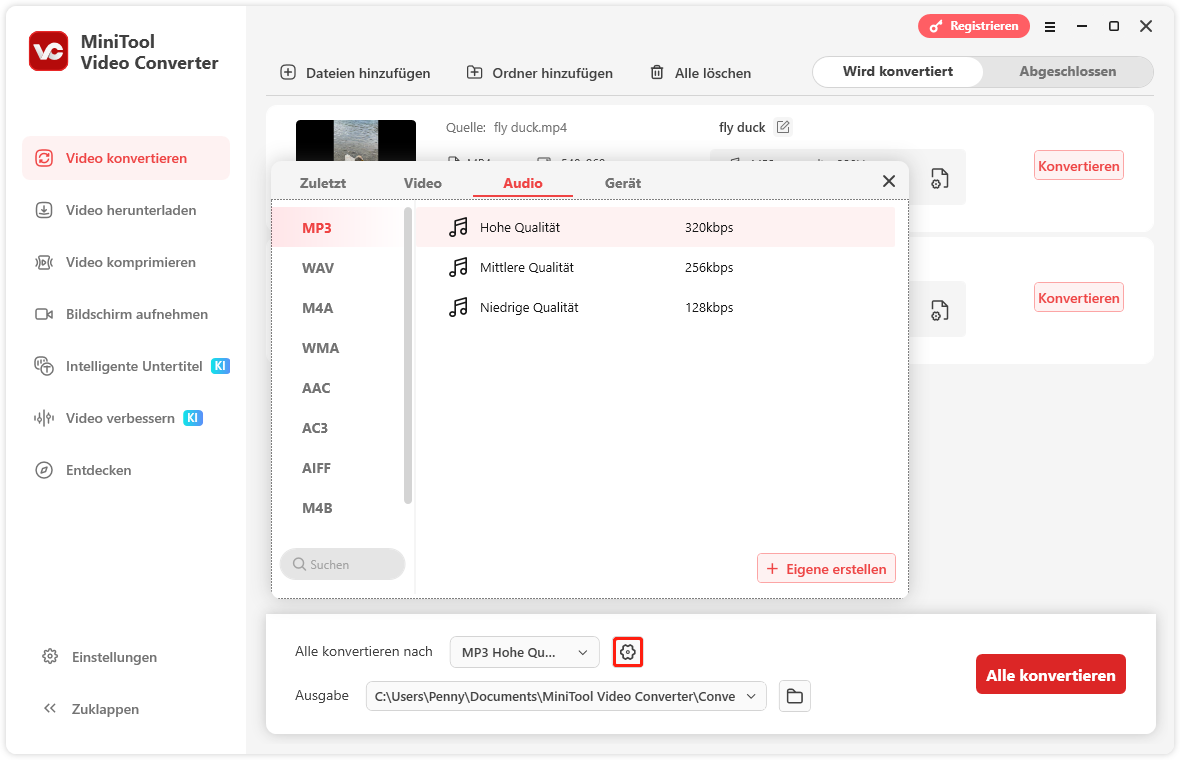
Task: Collapse sidebar with Zuklappen
Action: click(91, 709)
